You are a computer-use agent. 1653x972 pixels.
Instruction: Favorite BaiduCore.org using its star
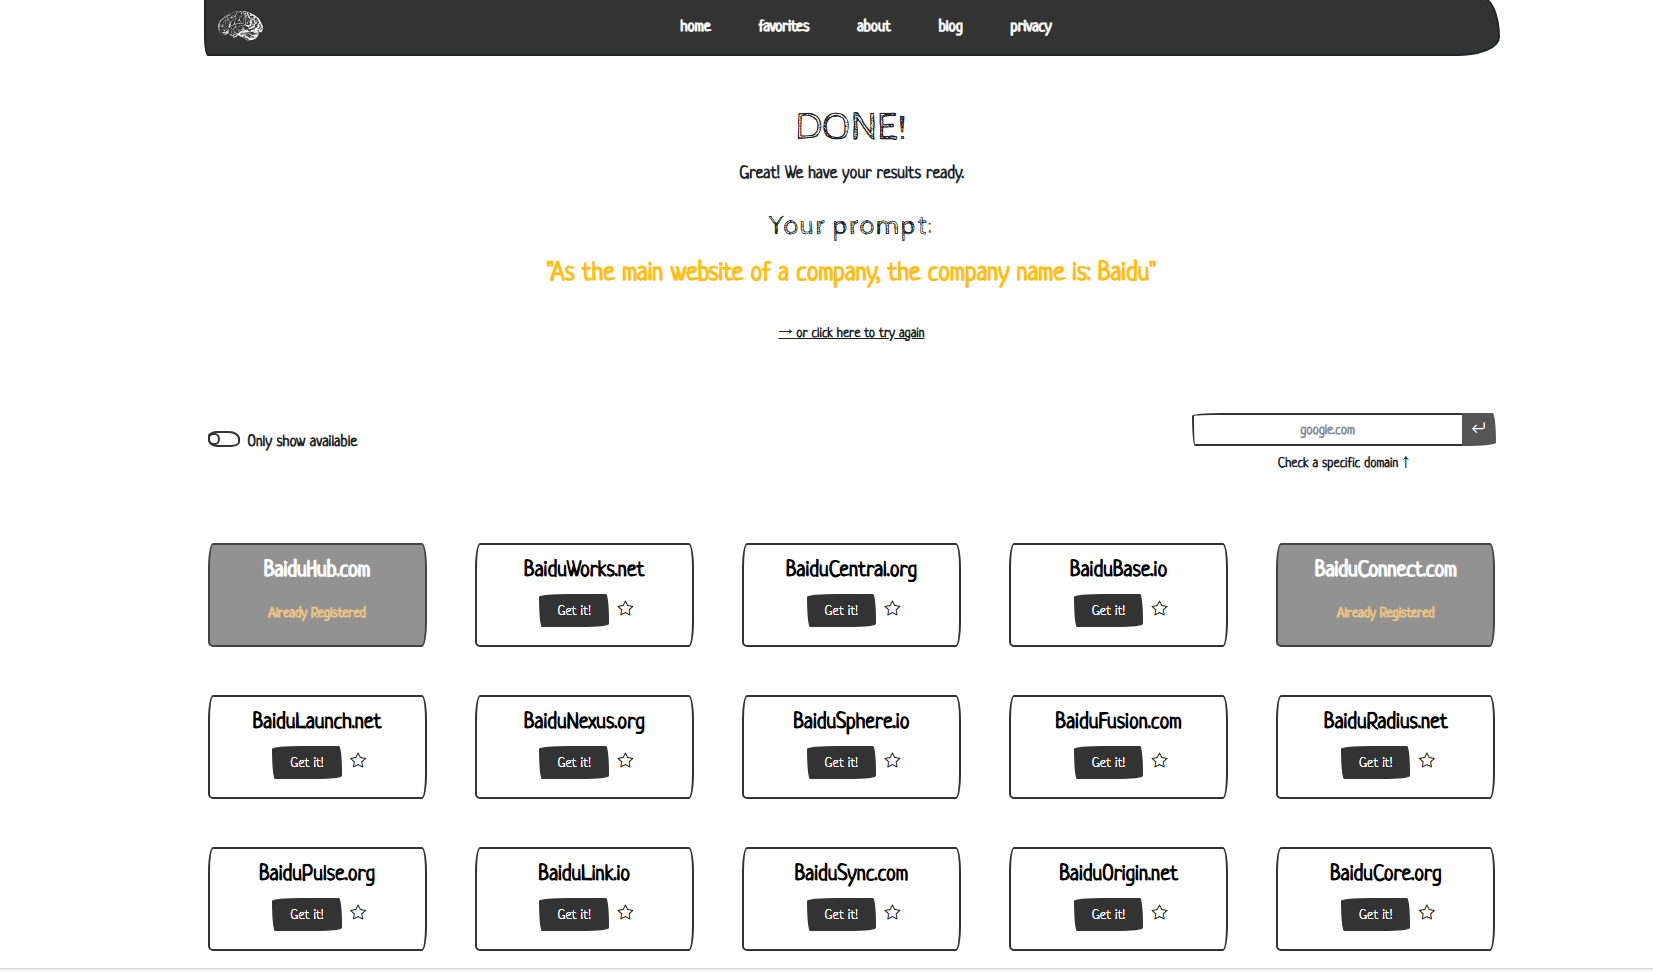coord(1426,913)
